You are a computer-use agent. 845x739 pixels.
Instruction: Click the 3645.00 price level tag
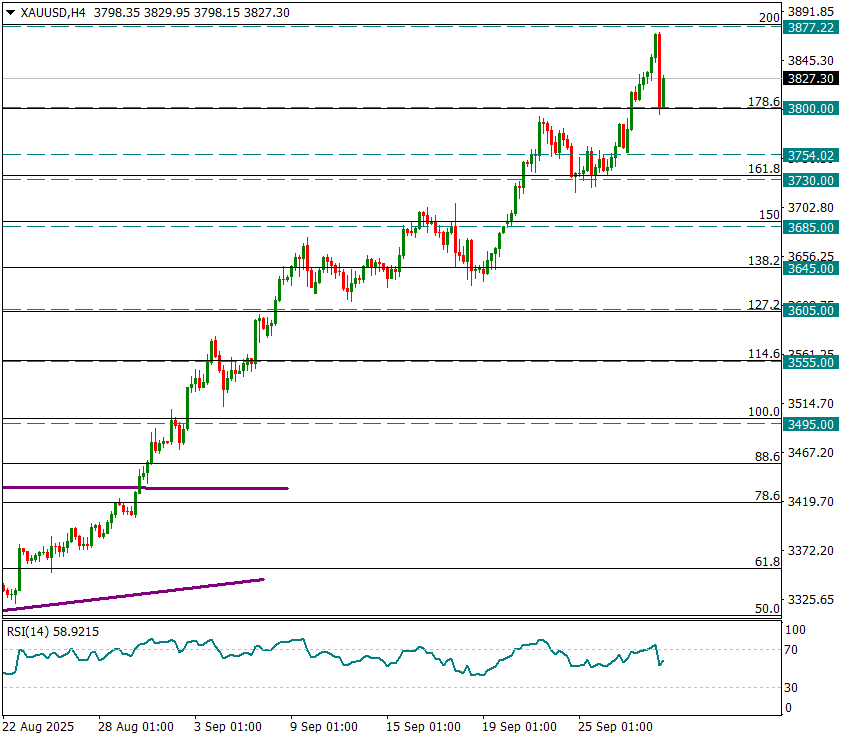coord(810,268)
